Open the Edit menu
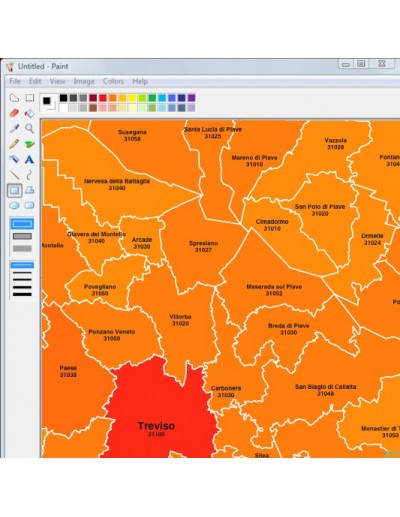Image resolution: width=400 pixels, height=517 pixels. pos(35,81)
